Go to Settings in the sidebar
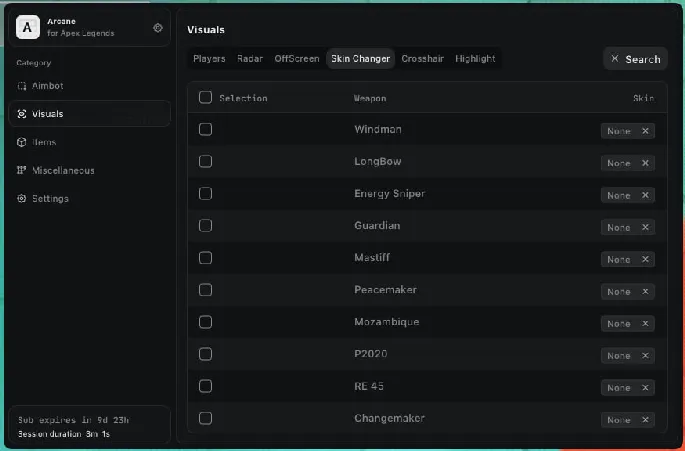This screenshot has width=685, height=451. click(x=50, y=198)
